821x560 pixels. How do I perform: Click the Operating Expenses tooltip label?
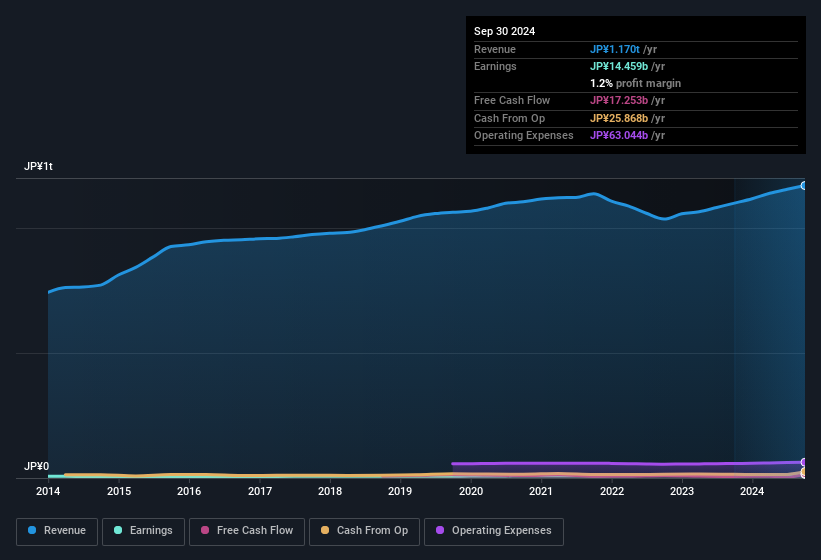(524, 136)
